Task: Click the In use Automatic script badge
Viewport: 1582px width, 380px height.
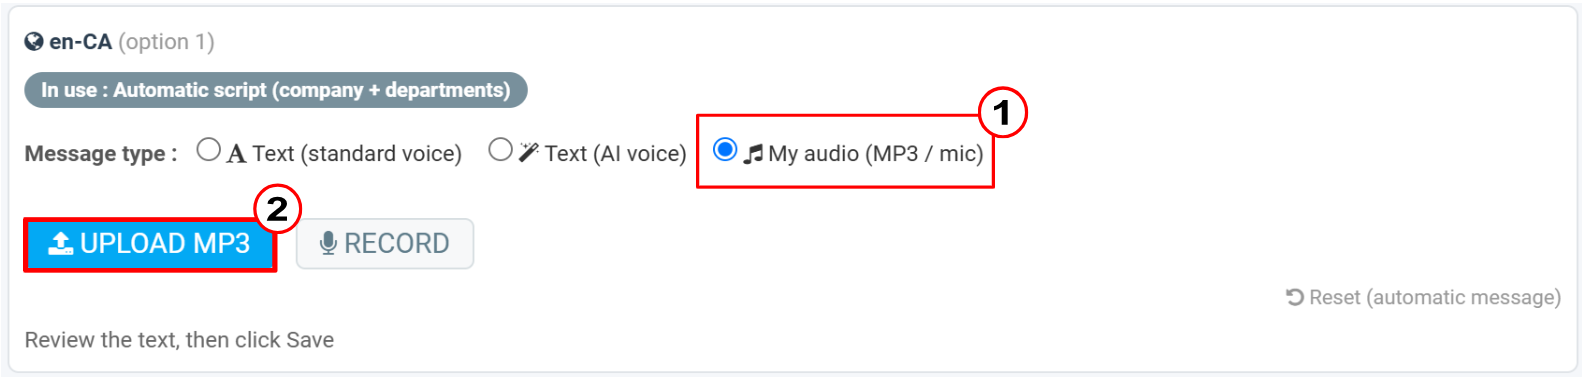Action: tap(276, 90)
